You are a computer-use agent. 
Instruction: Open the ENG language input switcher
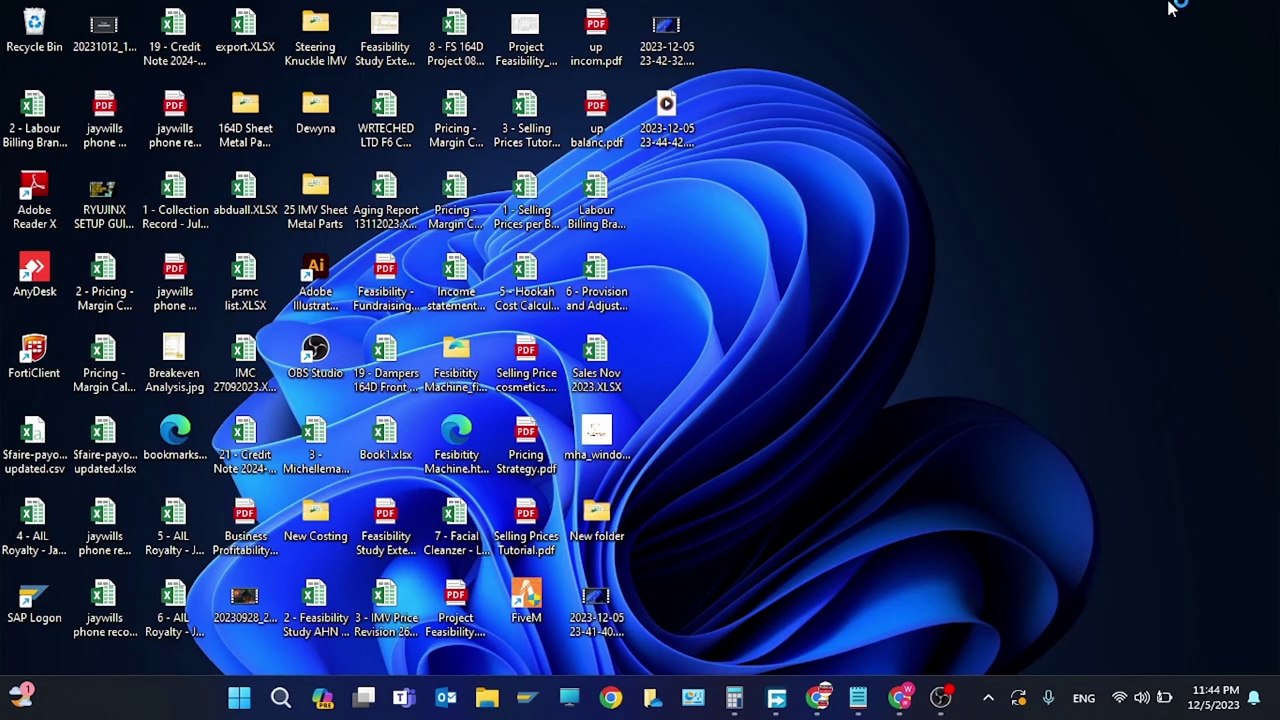click(1083, 698)
